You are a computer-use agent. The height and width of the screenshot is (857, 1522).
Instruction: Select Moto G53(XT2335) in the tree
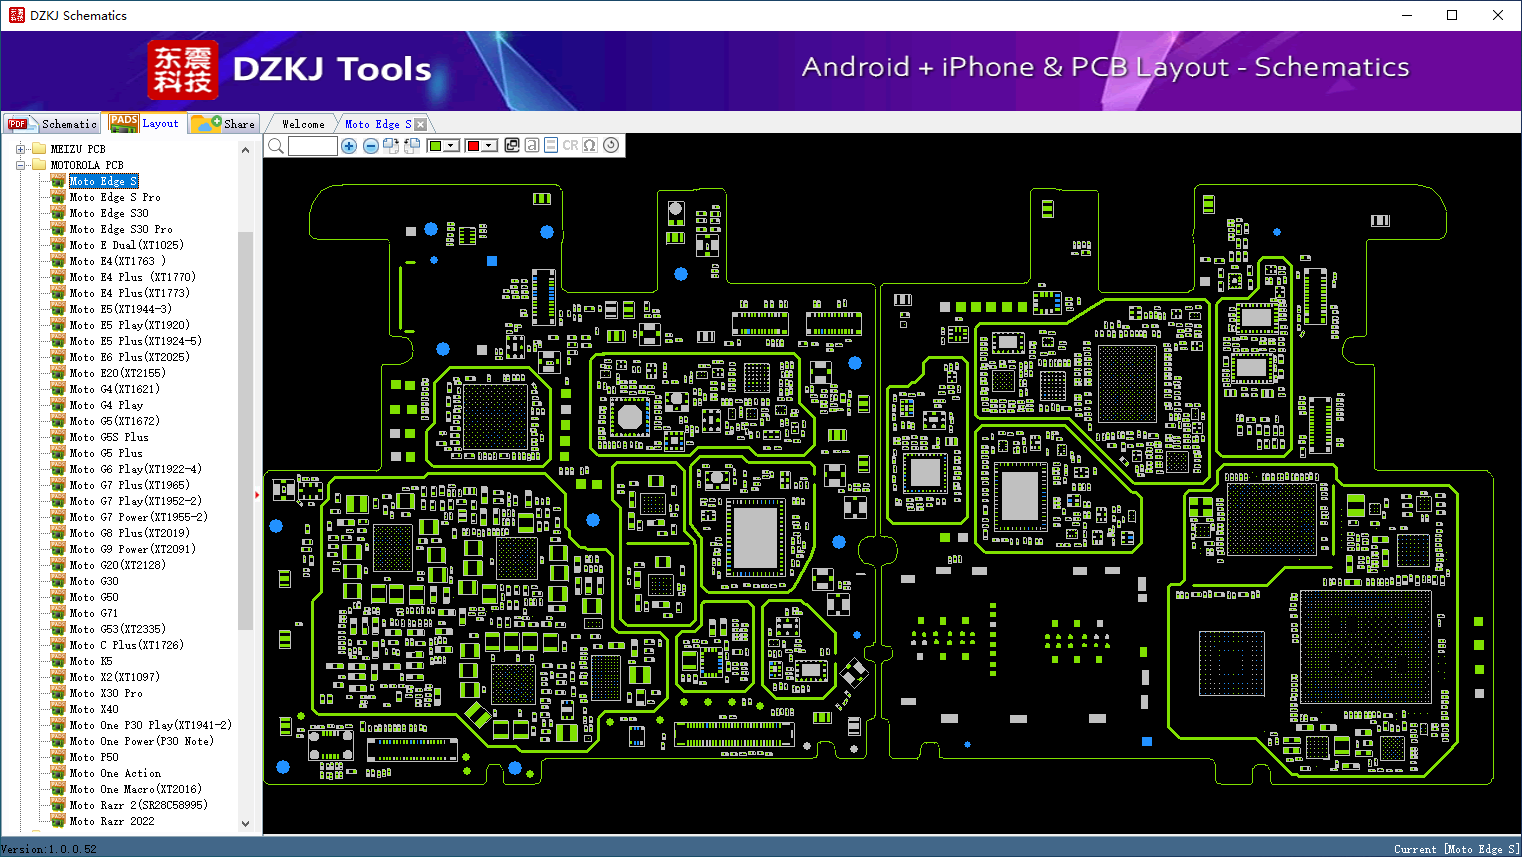118,629
